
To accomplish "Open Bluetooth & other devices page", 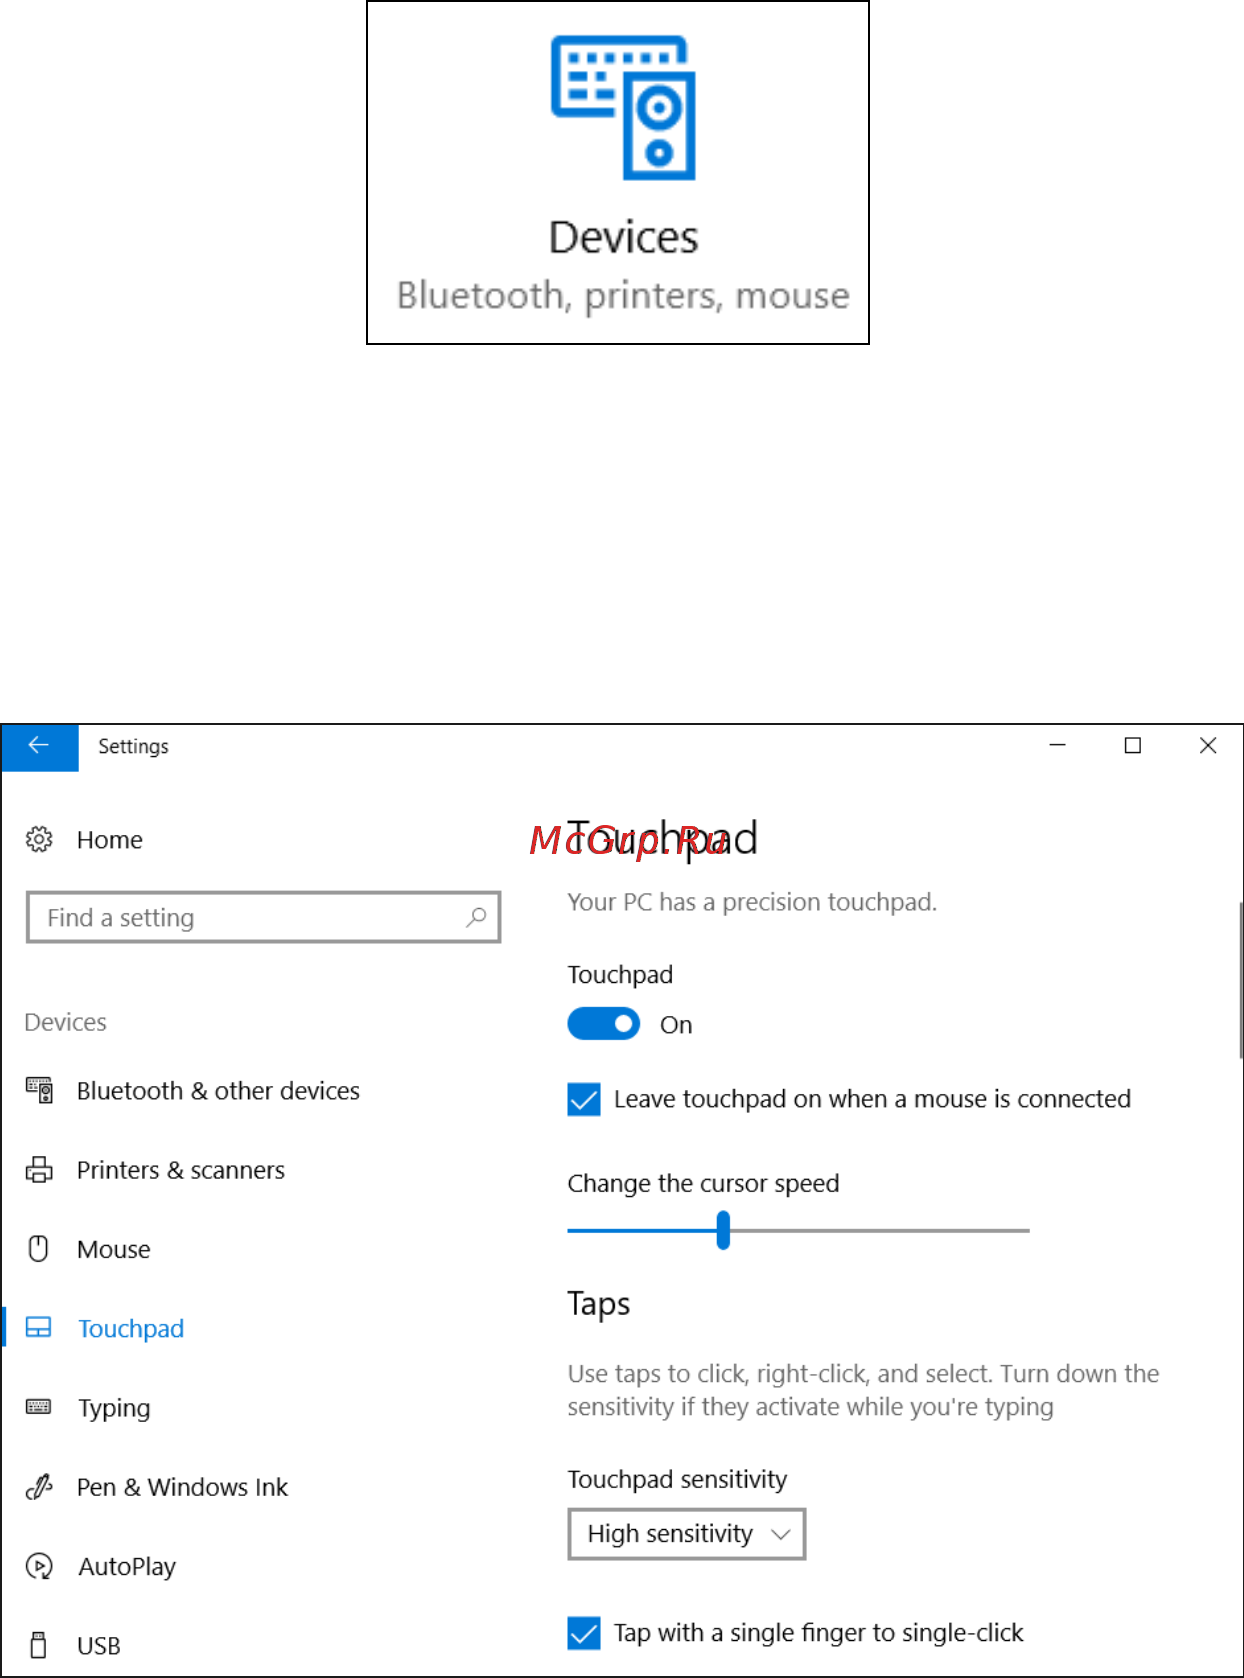I will click(218, 1090).
